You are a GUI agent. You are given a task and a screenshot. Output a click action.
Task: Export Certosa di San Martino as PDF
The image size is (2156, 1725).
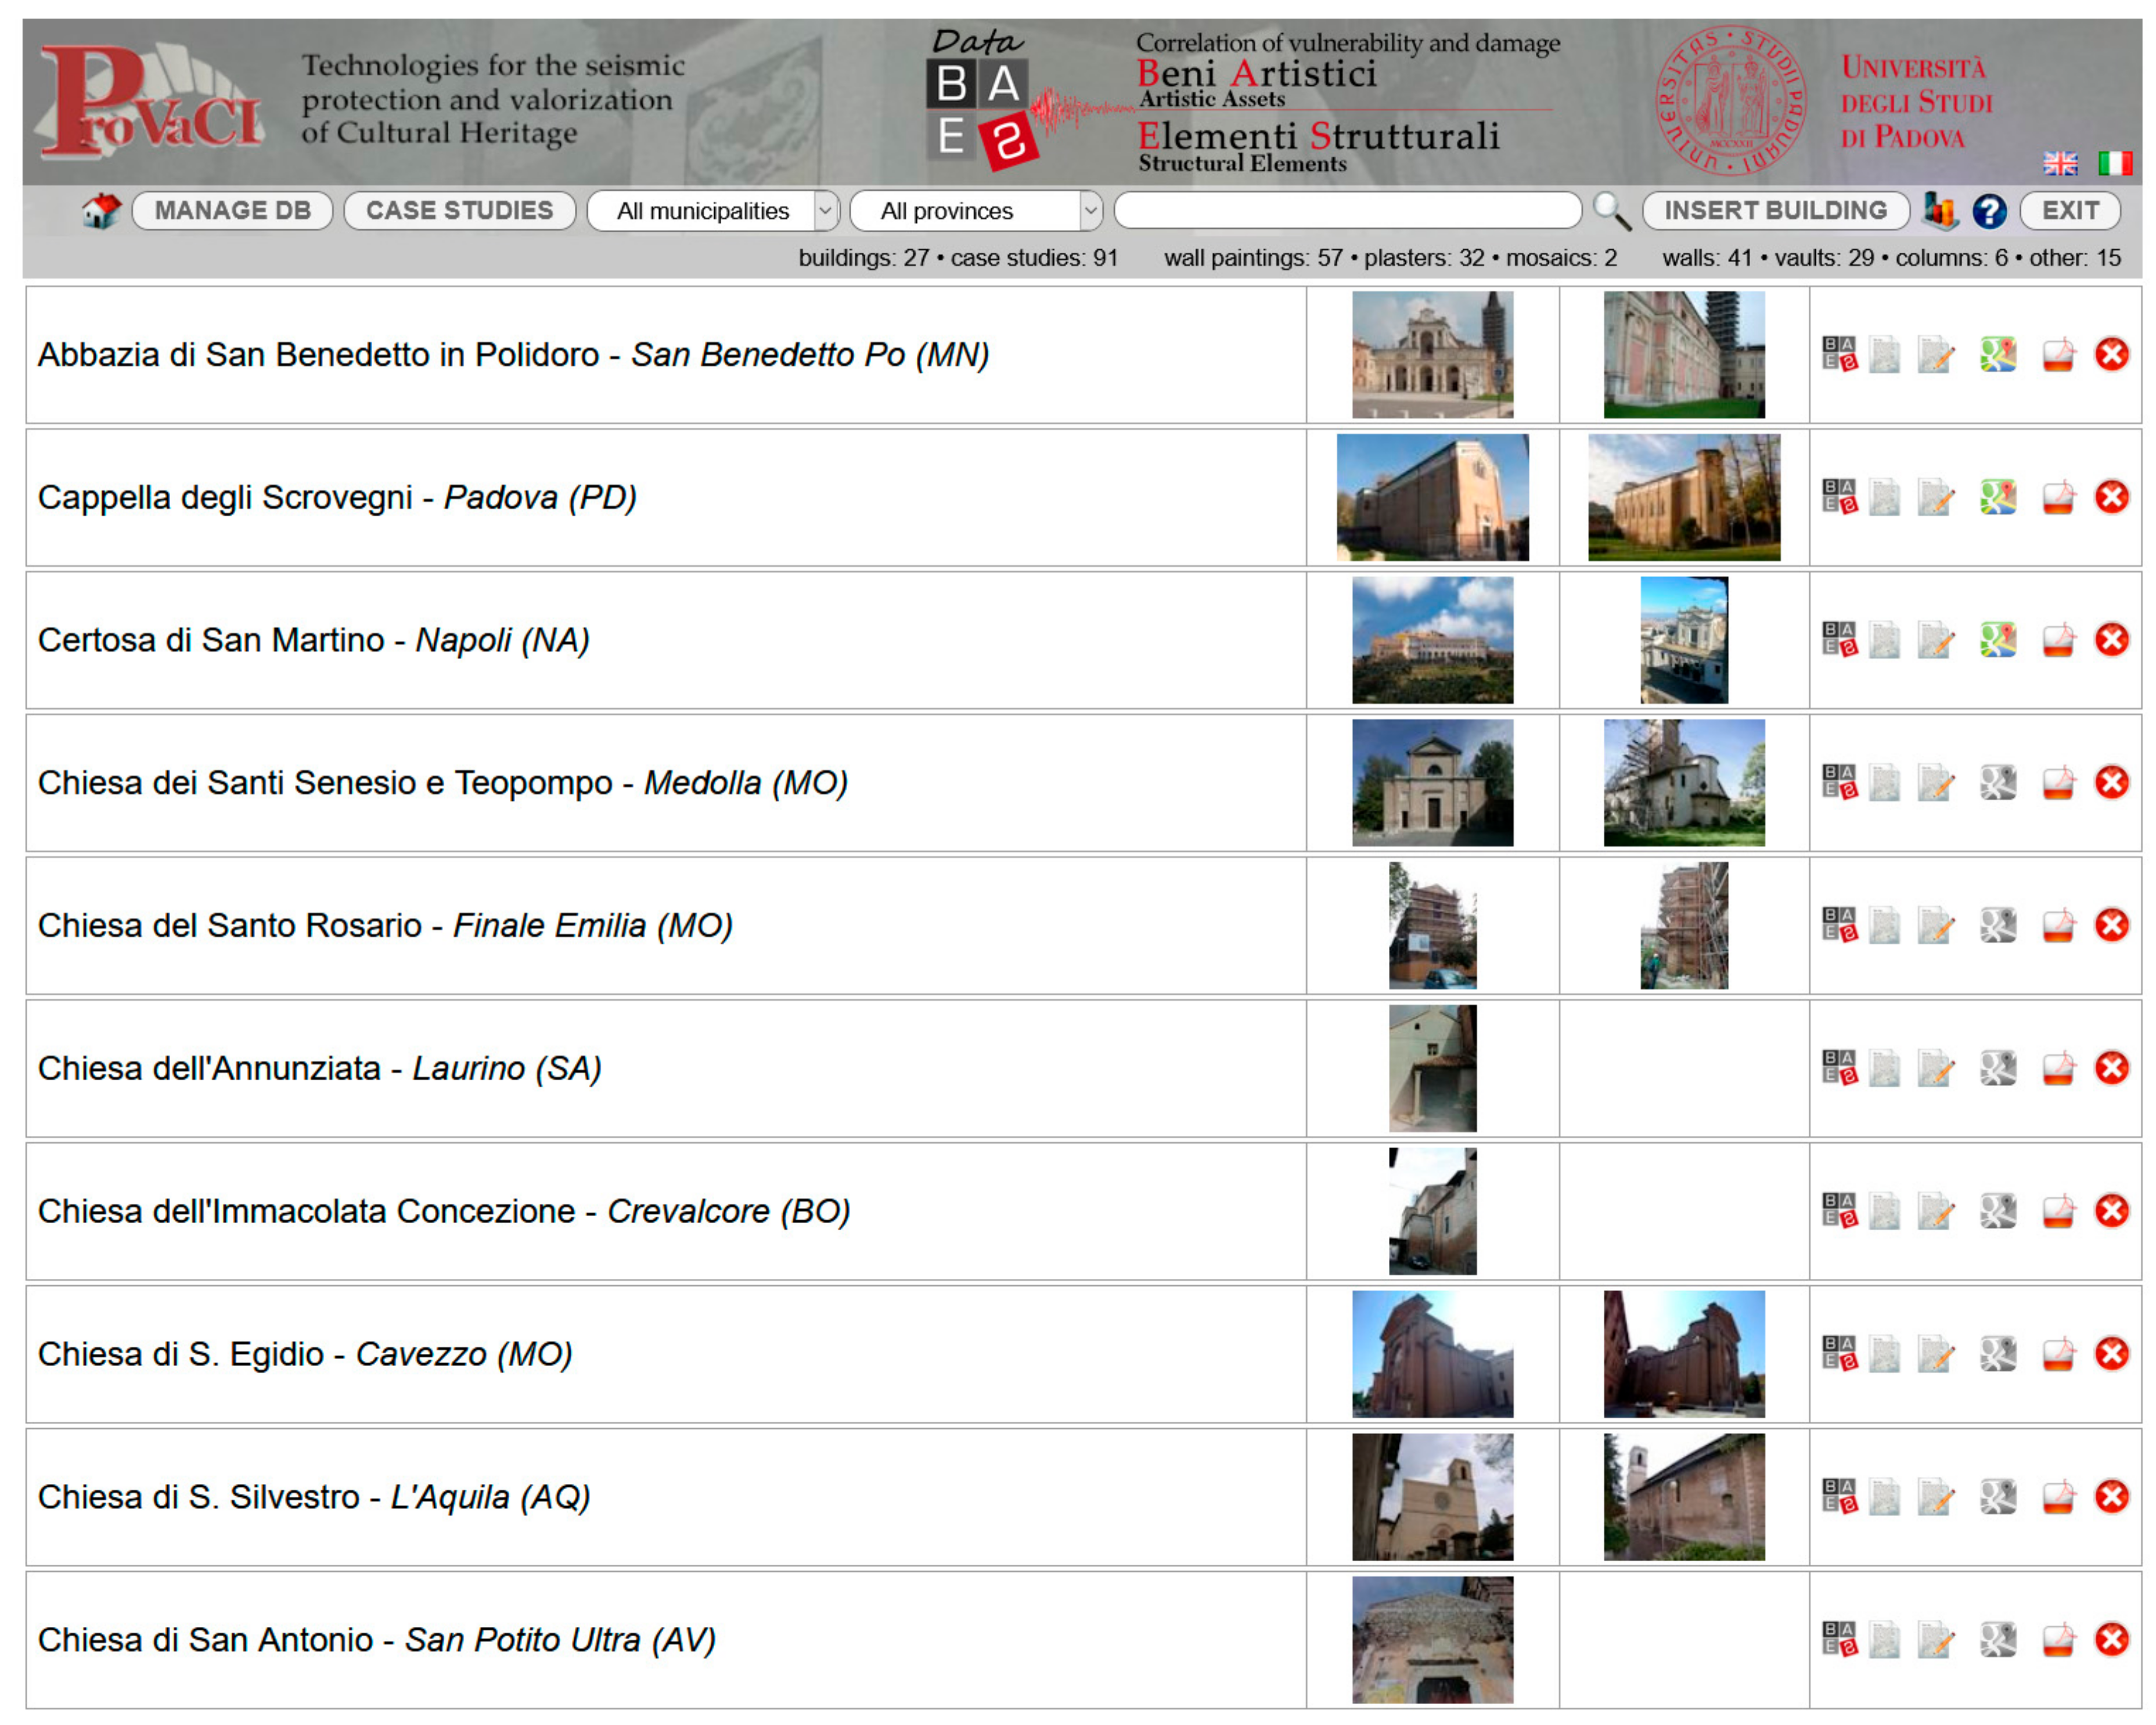pos(2058,640)
